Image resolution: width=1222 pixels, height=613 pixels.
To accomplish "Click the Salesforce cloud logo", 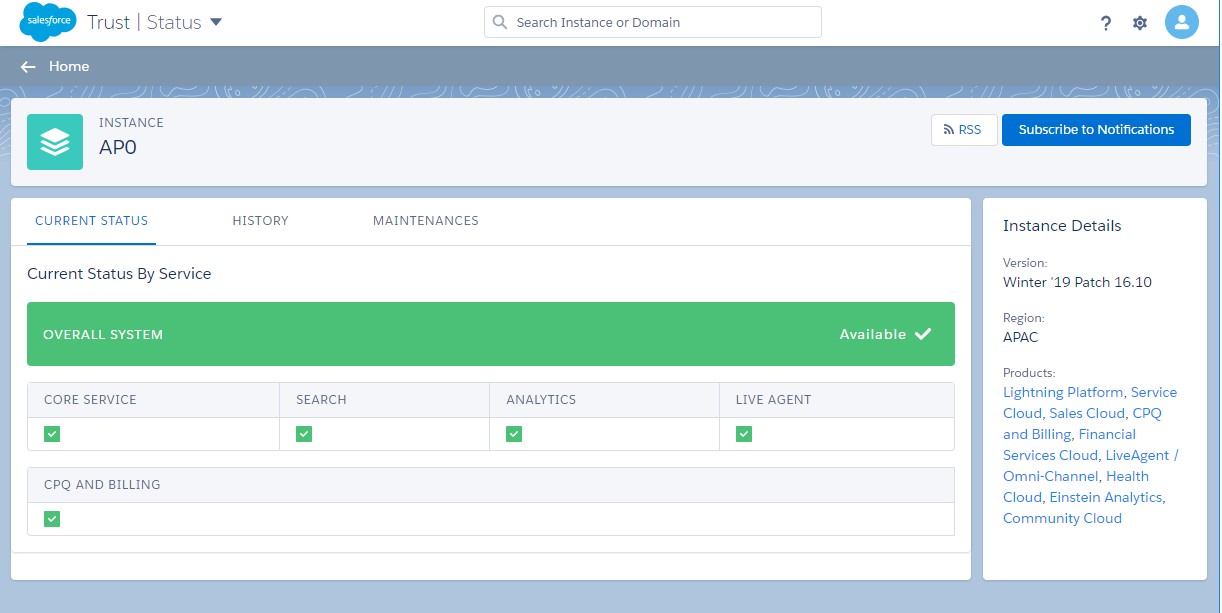I will [x=48, y=22].
